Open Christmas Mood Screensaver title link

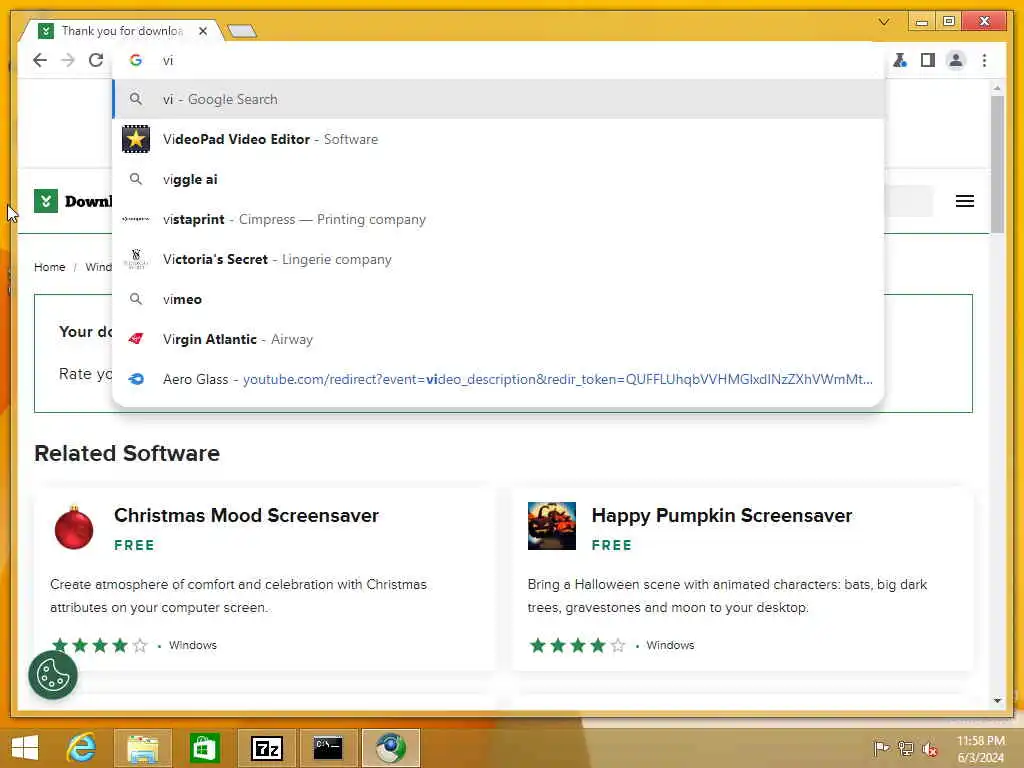(246, 515)
